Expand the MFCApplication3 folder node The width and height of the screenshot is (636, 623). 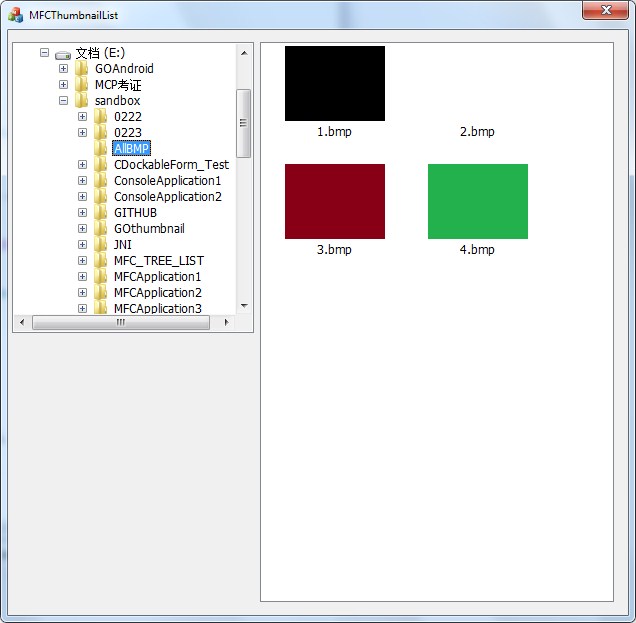[x=82, y=308]
